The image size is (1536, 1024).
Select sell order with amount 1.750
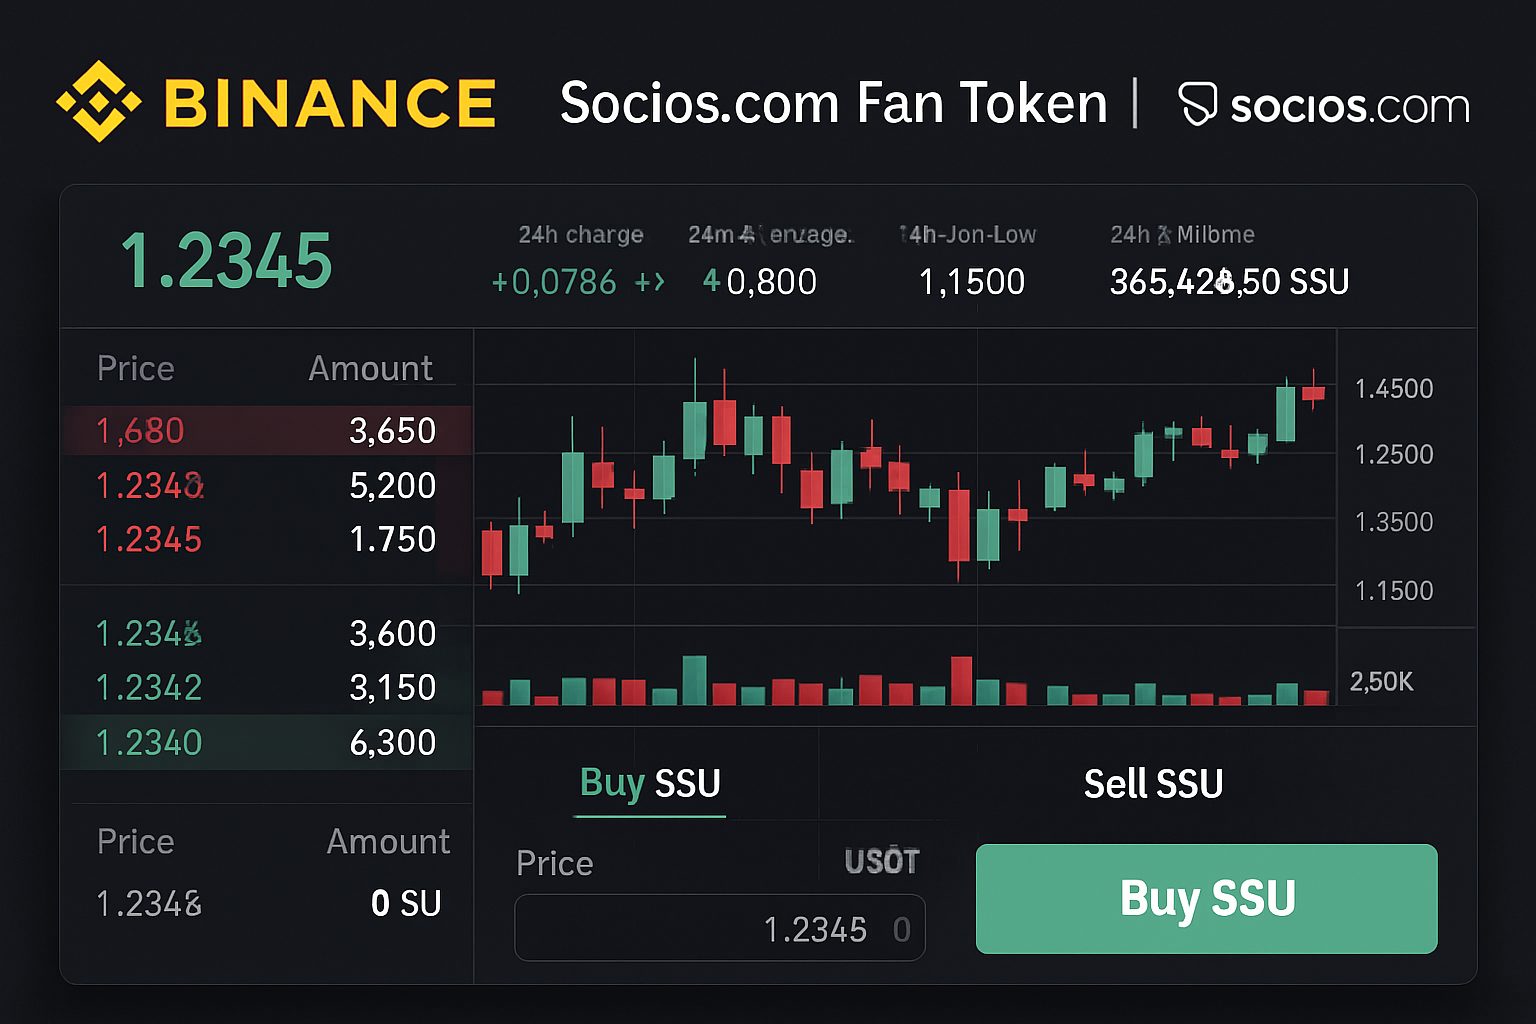(x=266, y=540)
